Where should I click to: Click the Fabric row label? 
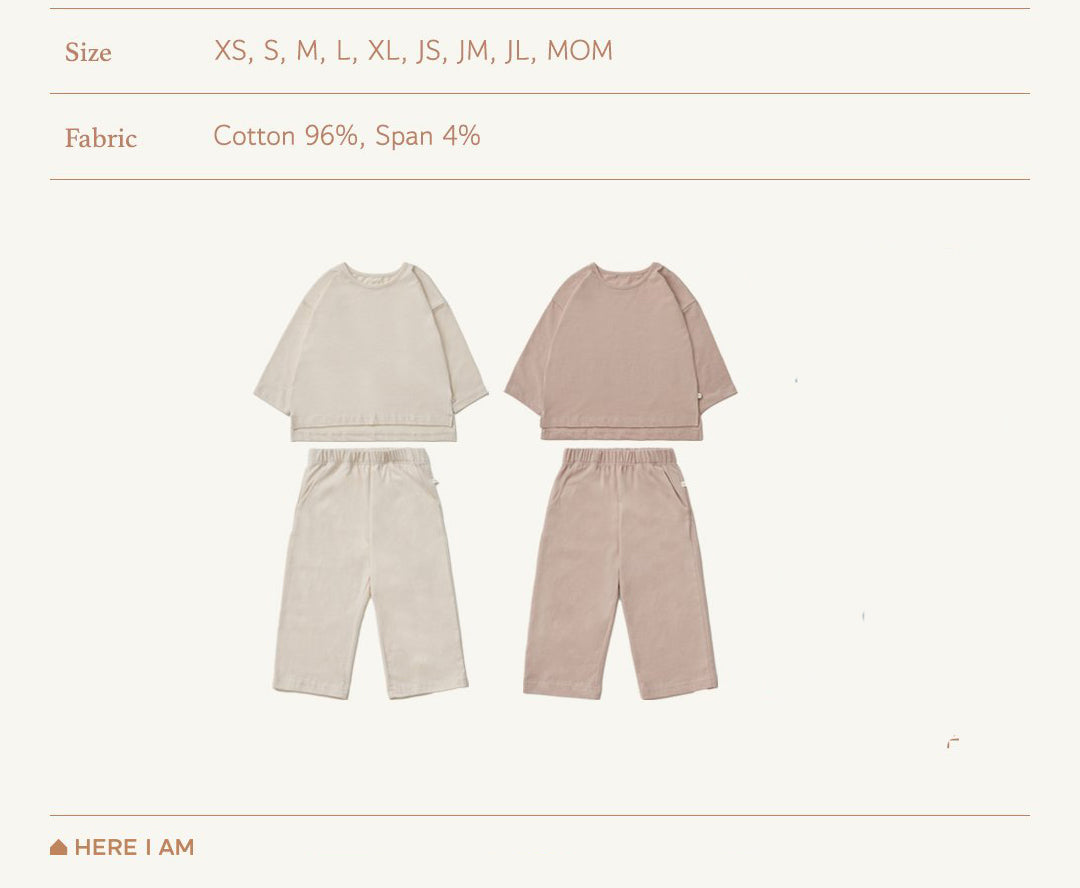(101, 138)
